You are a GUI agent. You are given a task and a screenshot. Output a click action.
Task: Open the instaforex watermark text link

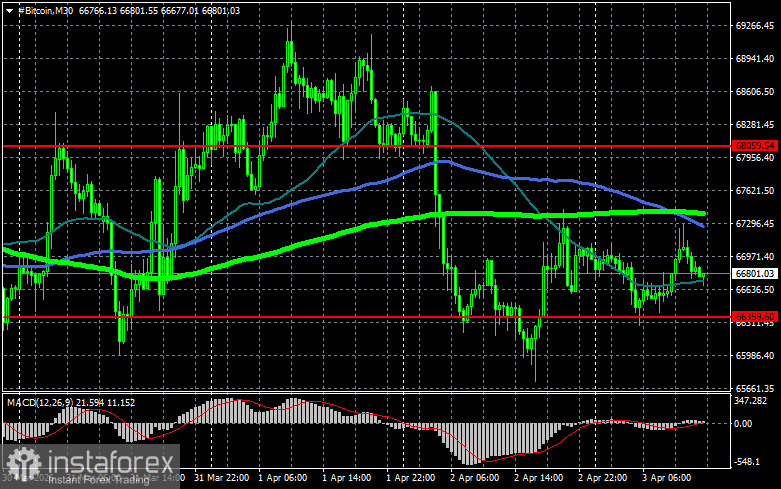111,463
